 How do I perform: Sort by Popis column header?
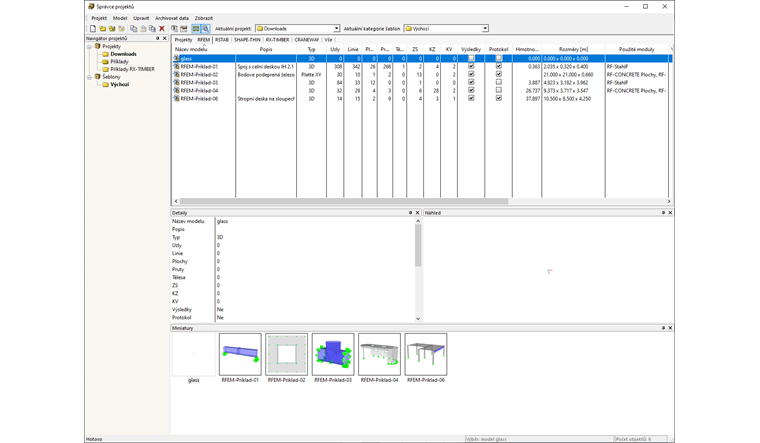point(266,49)
